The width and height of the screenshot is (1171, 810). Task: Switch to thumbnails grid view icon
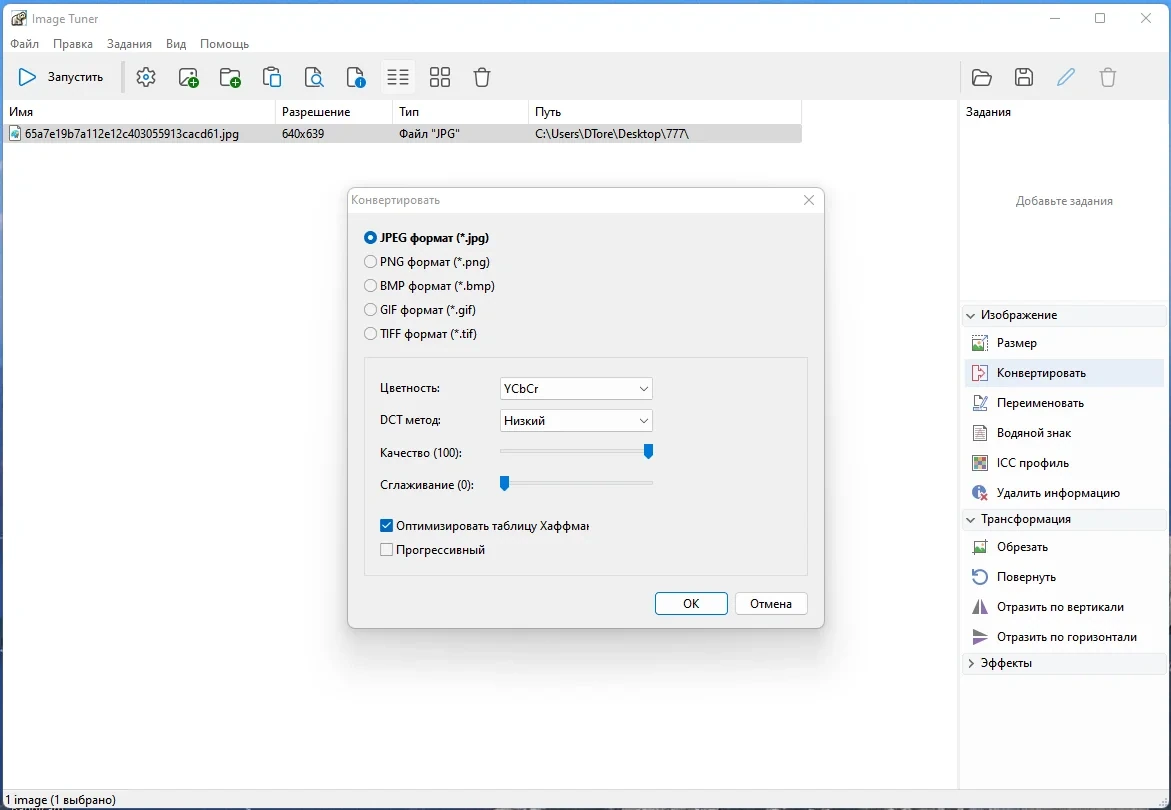[x=440, y=77]
